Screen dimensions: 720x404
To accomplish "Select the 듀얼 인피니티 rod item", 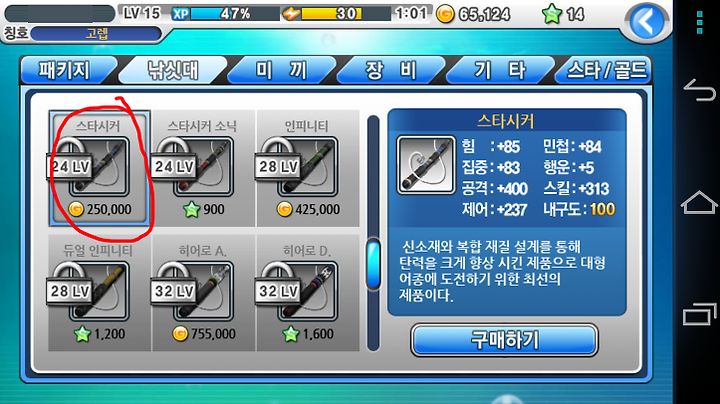I will [100, 293].
